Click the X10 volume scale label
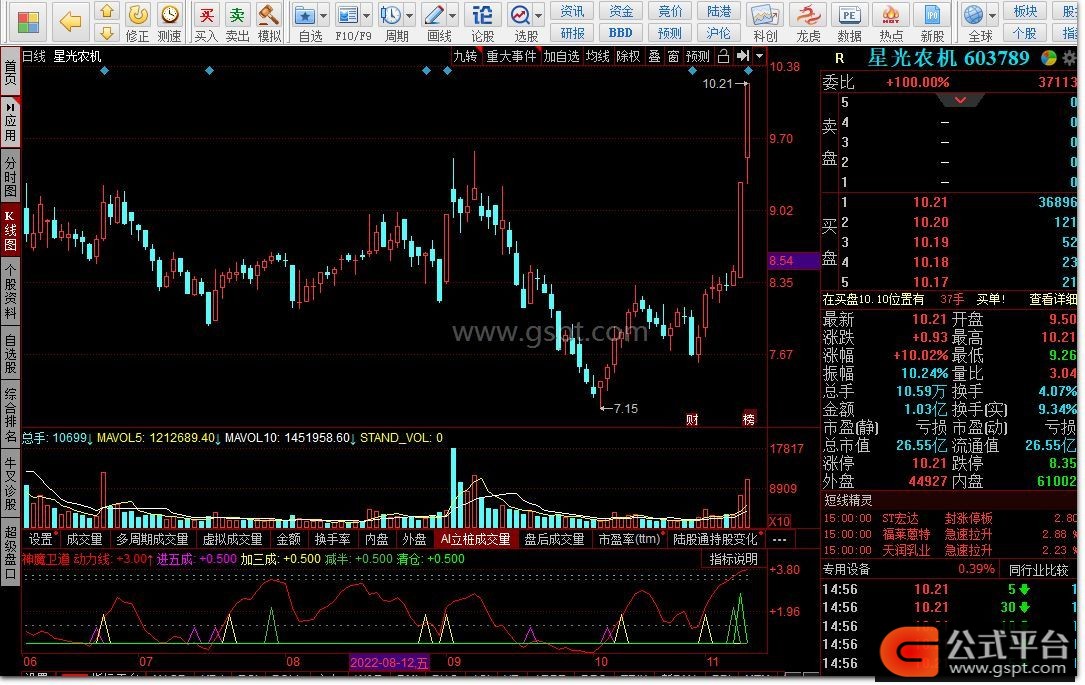This screenshot has width=1085, height=685. [x=780, y=521]
